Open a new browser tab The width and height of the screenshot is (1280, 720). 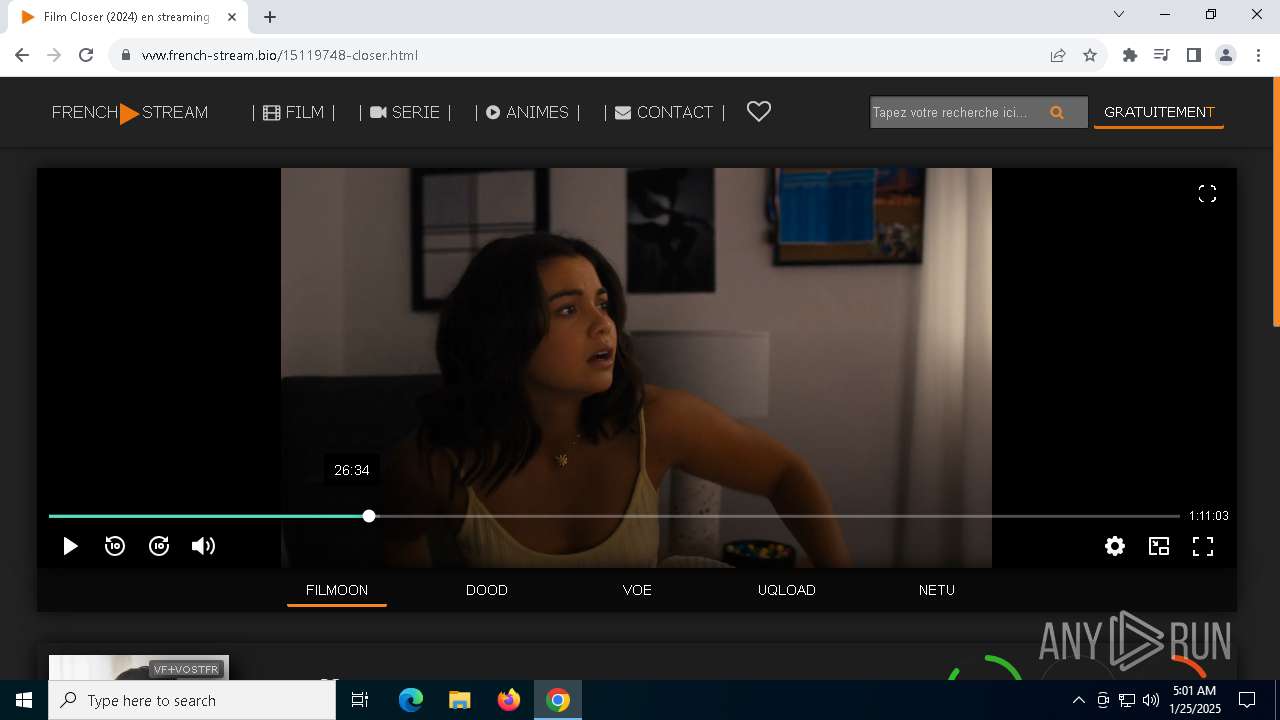[270, 17]
